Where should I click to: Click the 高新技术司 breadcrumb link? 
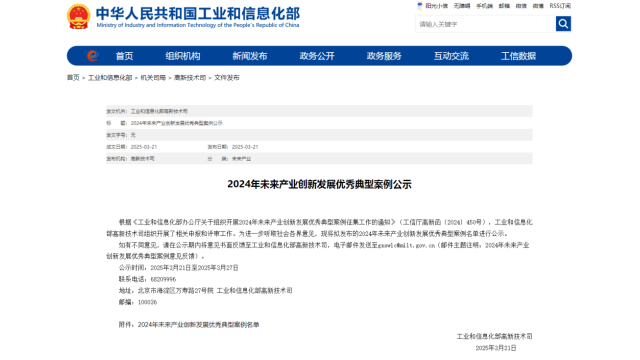point(190,78)
